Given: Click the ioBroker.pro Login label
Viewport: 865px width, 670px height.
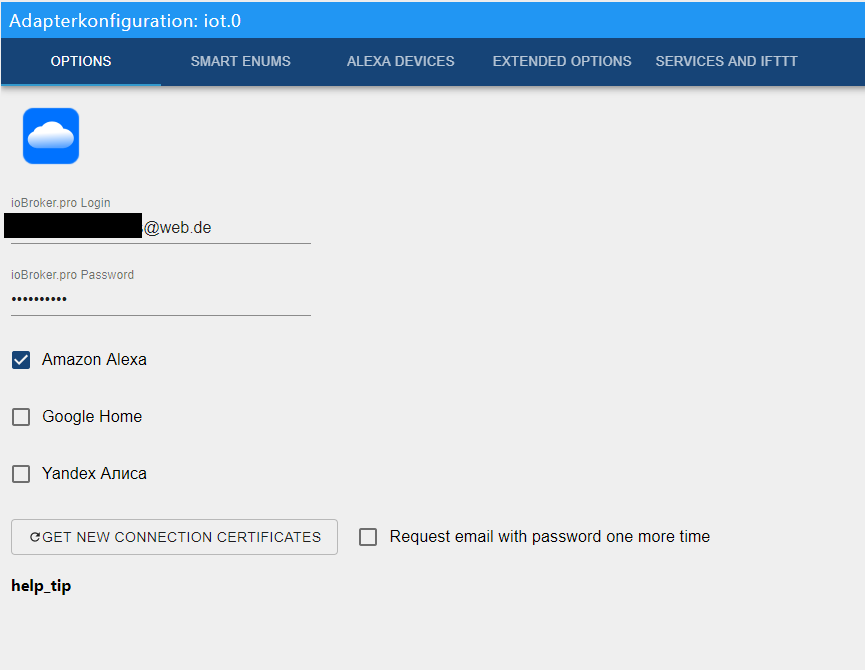Looking at the screenshot, I should (x=61, y=202).
